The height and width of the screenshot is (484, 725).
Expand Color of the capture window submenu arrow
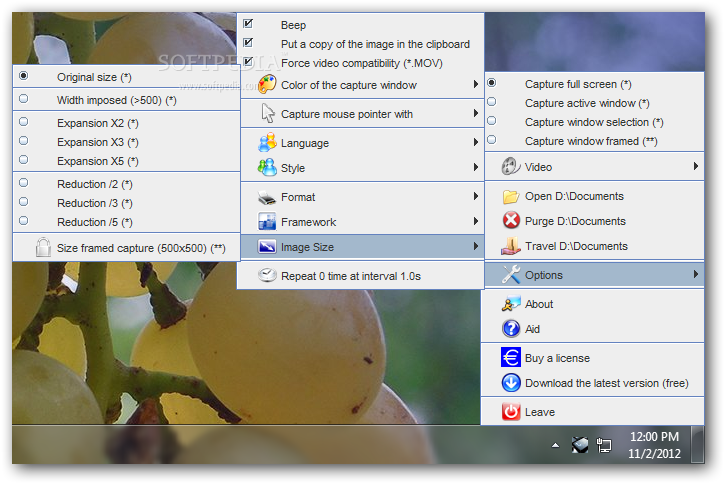pyautogui.click(x=475, y=84)
